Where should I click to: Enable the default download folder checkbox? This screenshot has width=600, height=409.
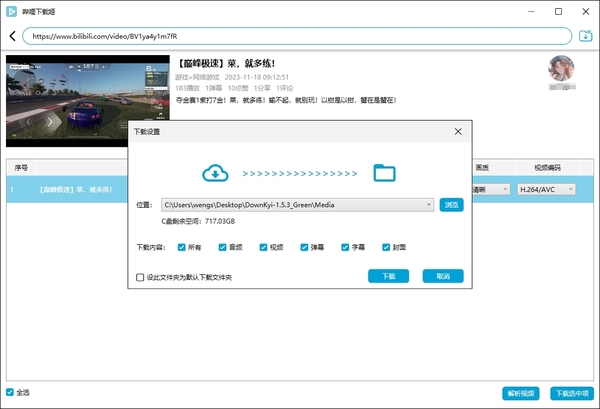pos(140,277)
